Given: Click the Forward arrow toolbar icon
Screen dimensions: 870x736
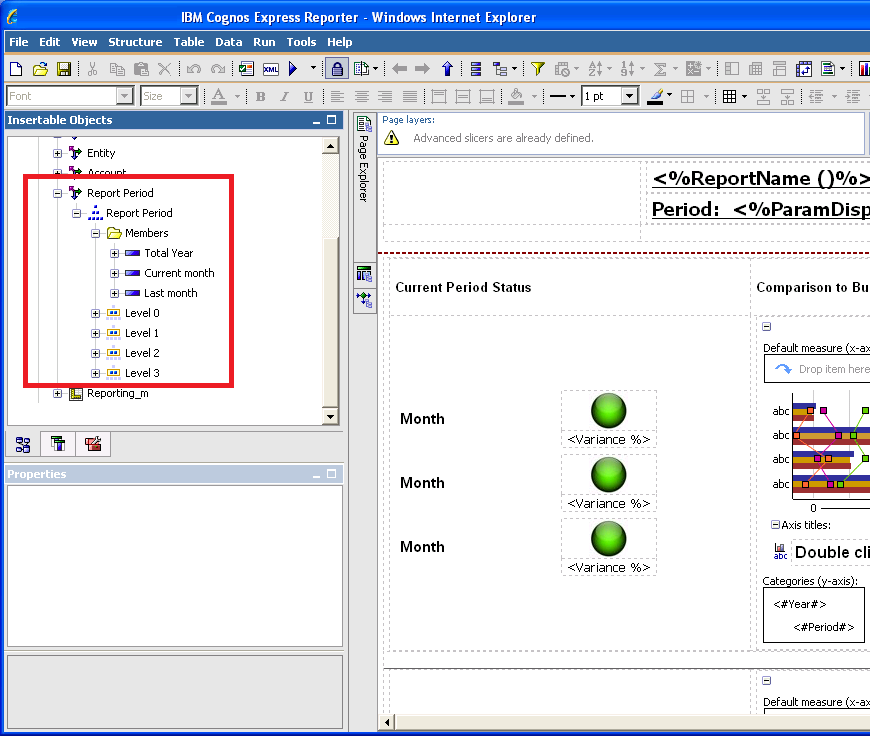Looking at the screenshot, I should click(x=422, y=69).
